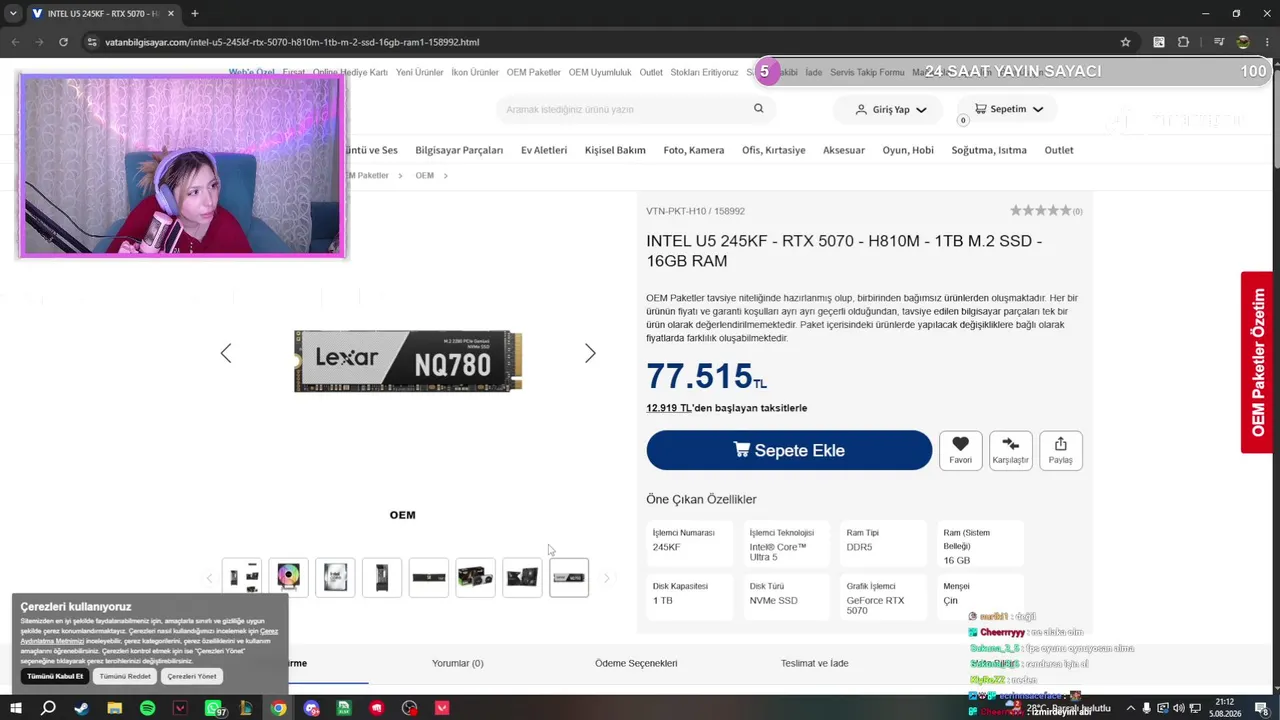Viewport: 1280px width, 720px height.
Task: Switch to the Teslimat ve İade tab
Action: (814, 663)
